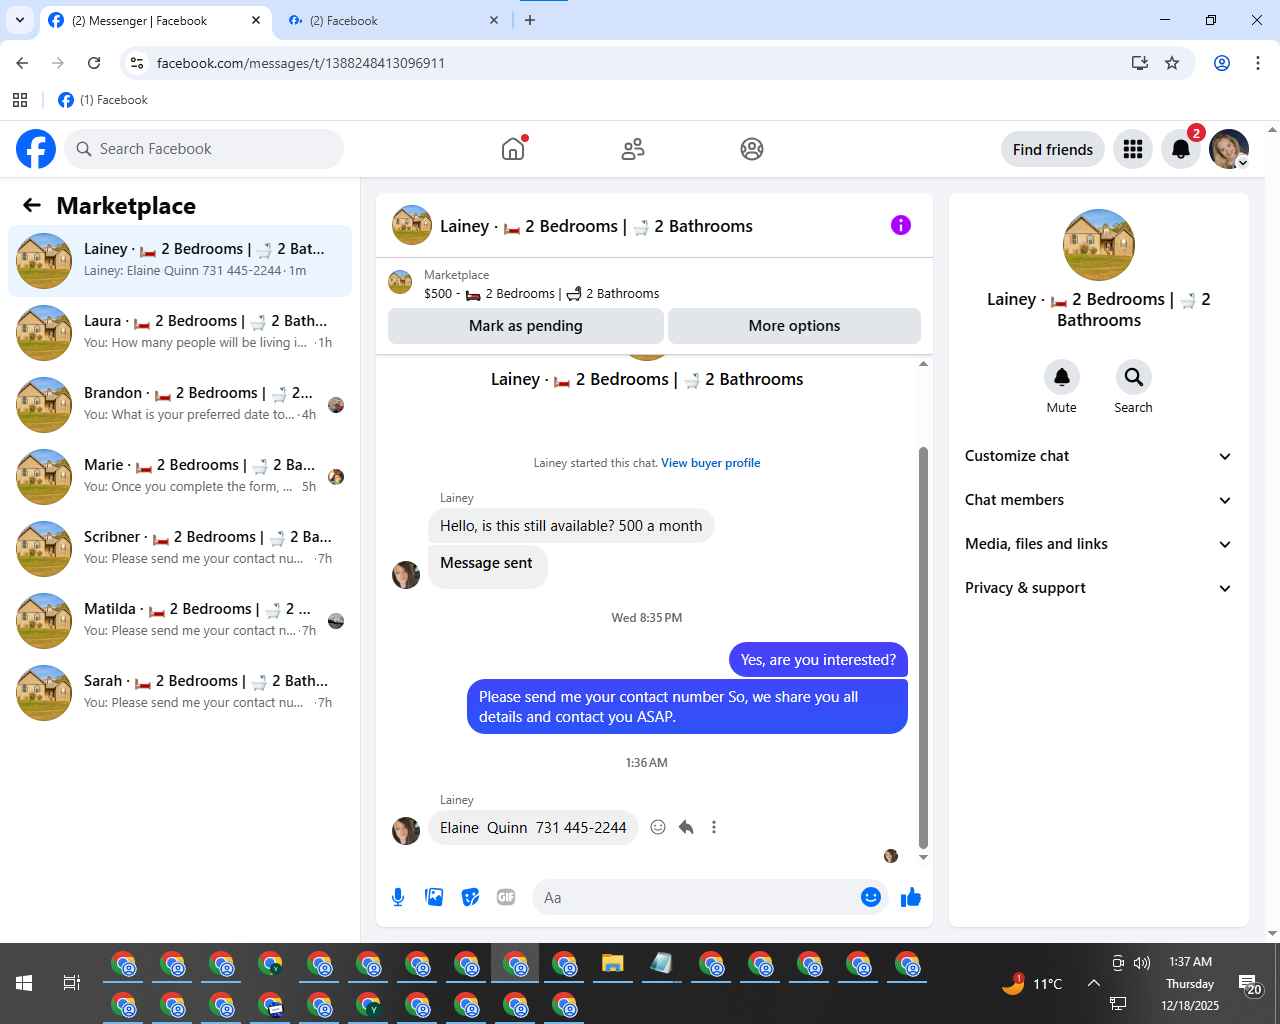1280x1024 pixels.
Task: Open Chrome tab search dropdown
Action: click(20, 20)
